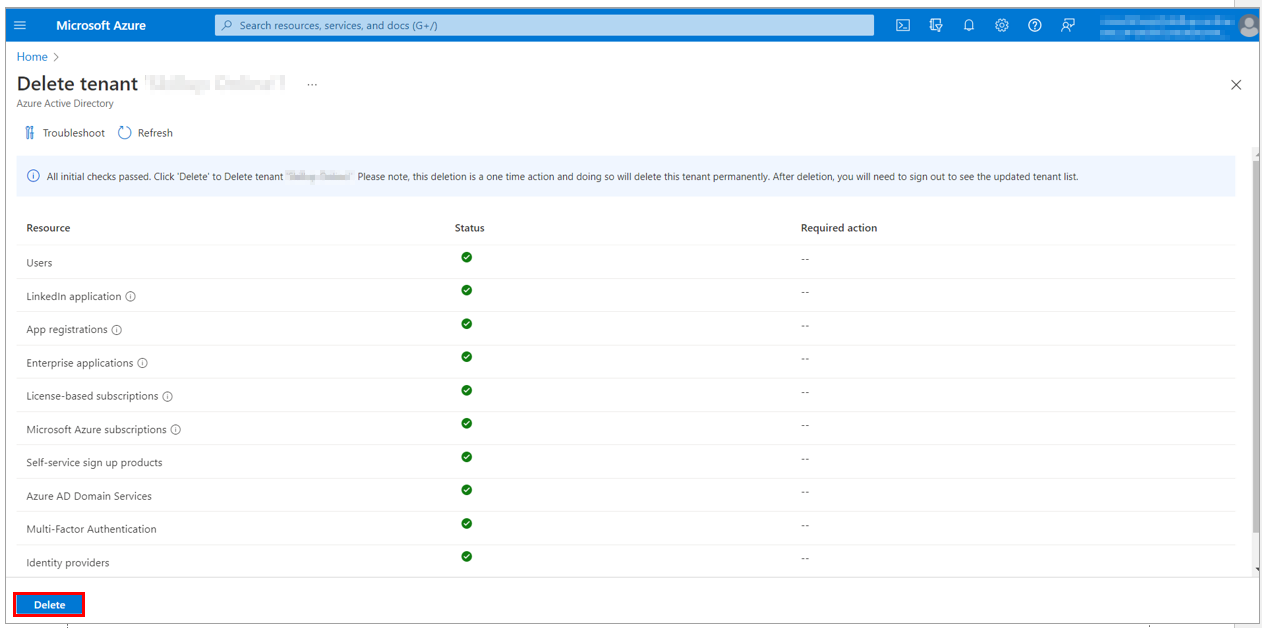
Task: Click the green status check for LinkedIn application
Action: 467,290
